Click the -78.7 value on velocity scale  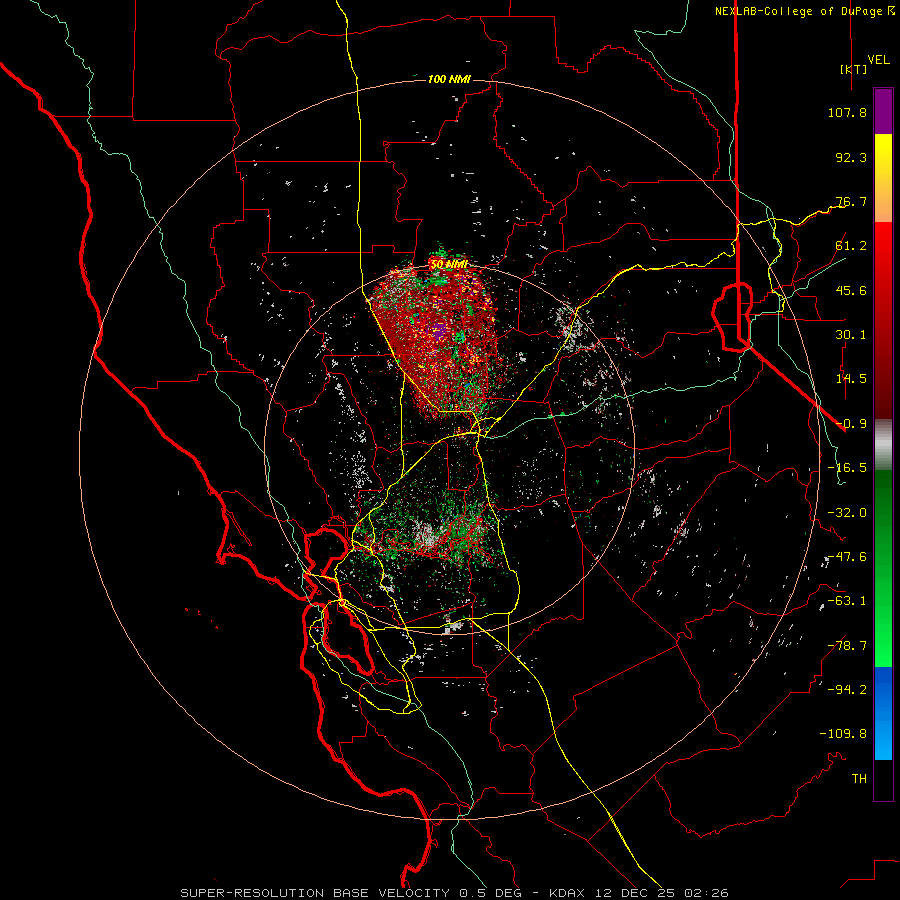(x=847, y=646)
